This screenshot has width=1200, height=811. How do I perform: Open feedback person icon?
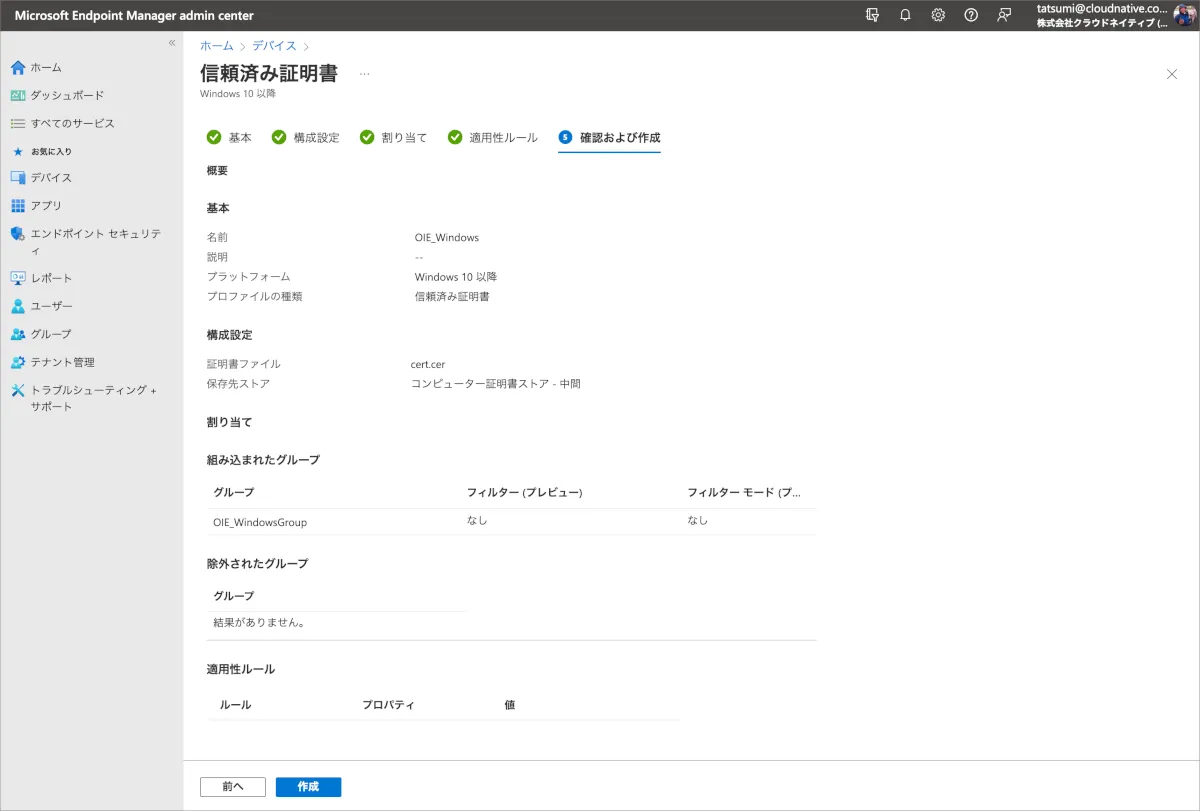point(1004,15)
